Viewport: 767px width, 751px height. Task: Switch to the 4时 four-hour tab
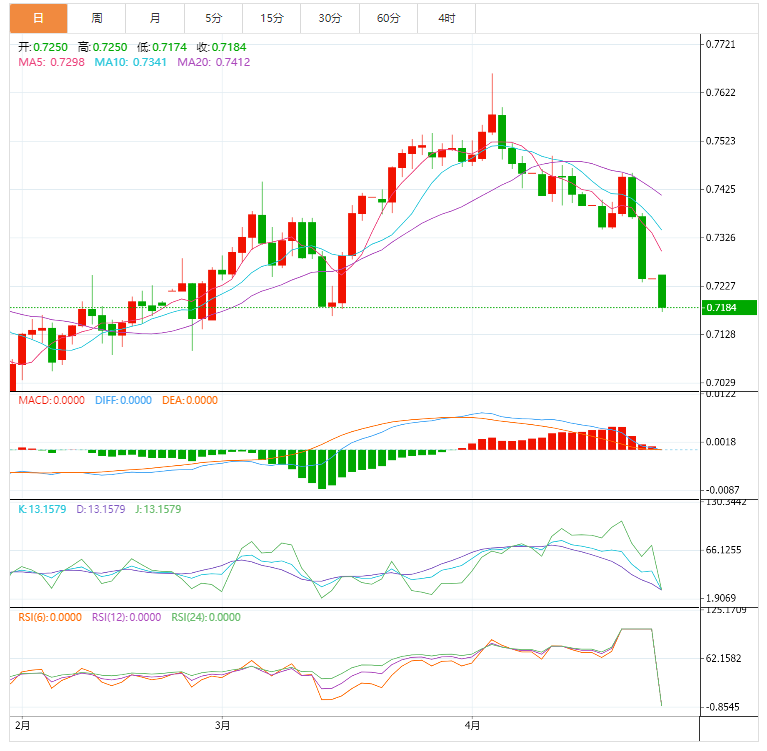click(447, 19)
